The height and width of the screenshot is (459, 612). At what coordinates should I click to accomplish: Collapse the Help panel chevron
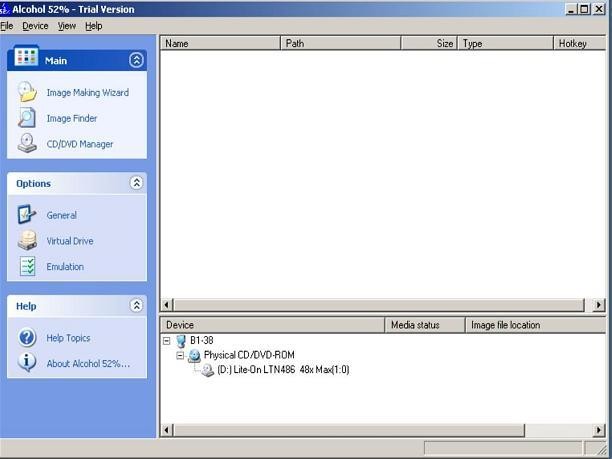(x=136, y=305)
